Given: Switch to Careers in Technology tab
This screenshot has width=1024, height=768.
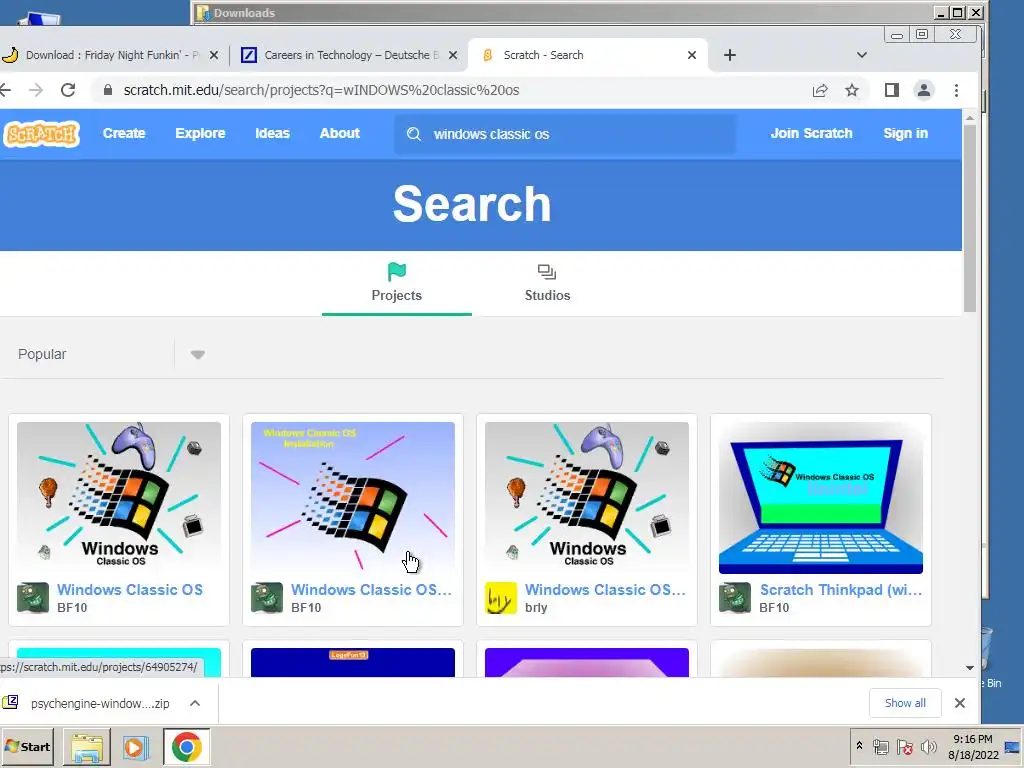Looking at the screenshot, I should click(x=349, y=56).
